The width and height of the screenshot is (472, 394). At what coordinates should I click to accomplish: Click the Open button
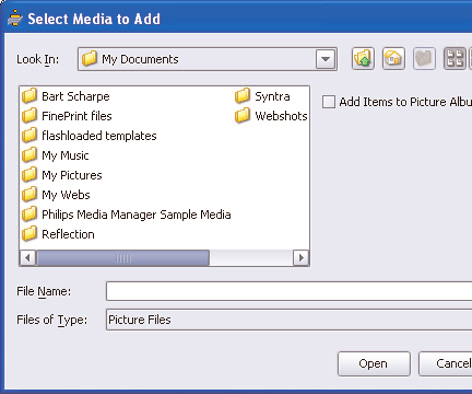point(374,364)
